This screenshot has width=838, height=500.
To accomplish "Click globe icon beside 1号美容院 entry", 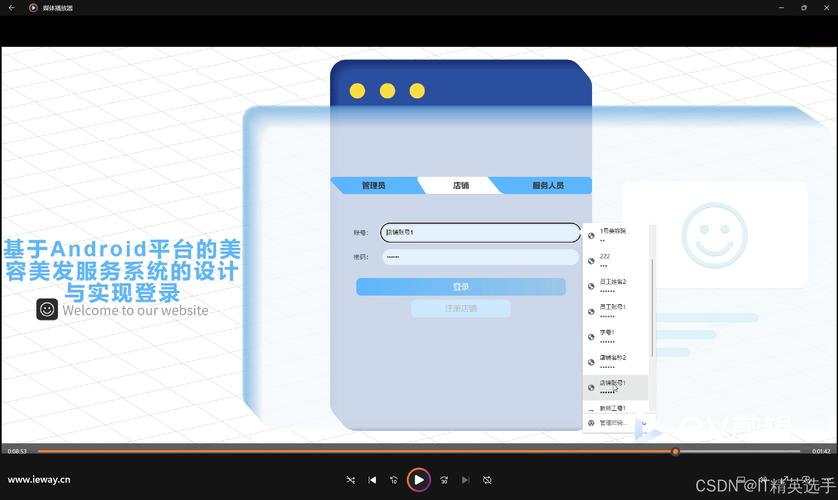I will pyautogui.click(x=591, y=236).
